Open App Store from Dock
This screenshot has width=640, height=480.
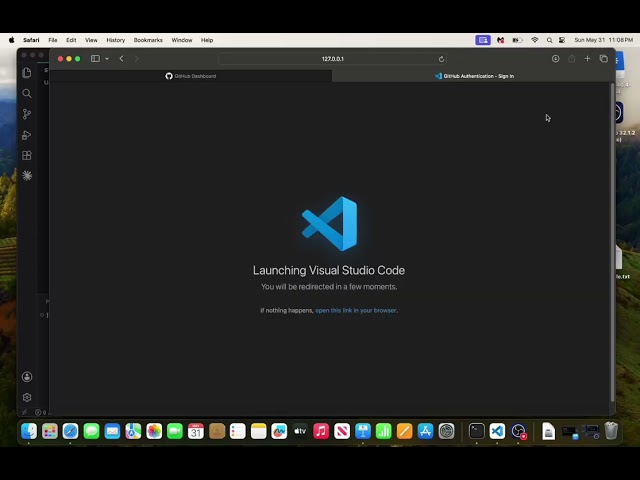[425, 431]
